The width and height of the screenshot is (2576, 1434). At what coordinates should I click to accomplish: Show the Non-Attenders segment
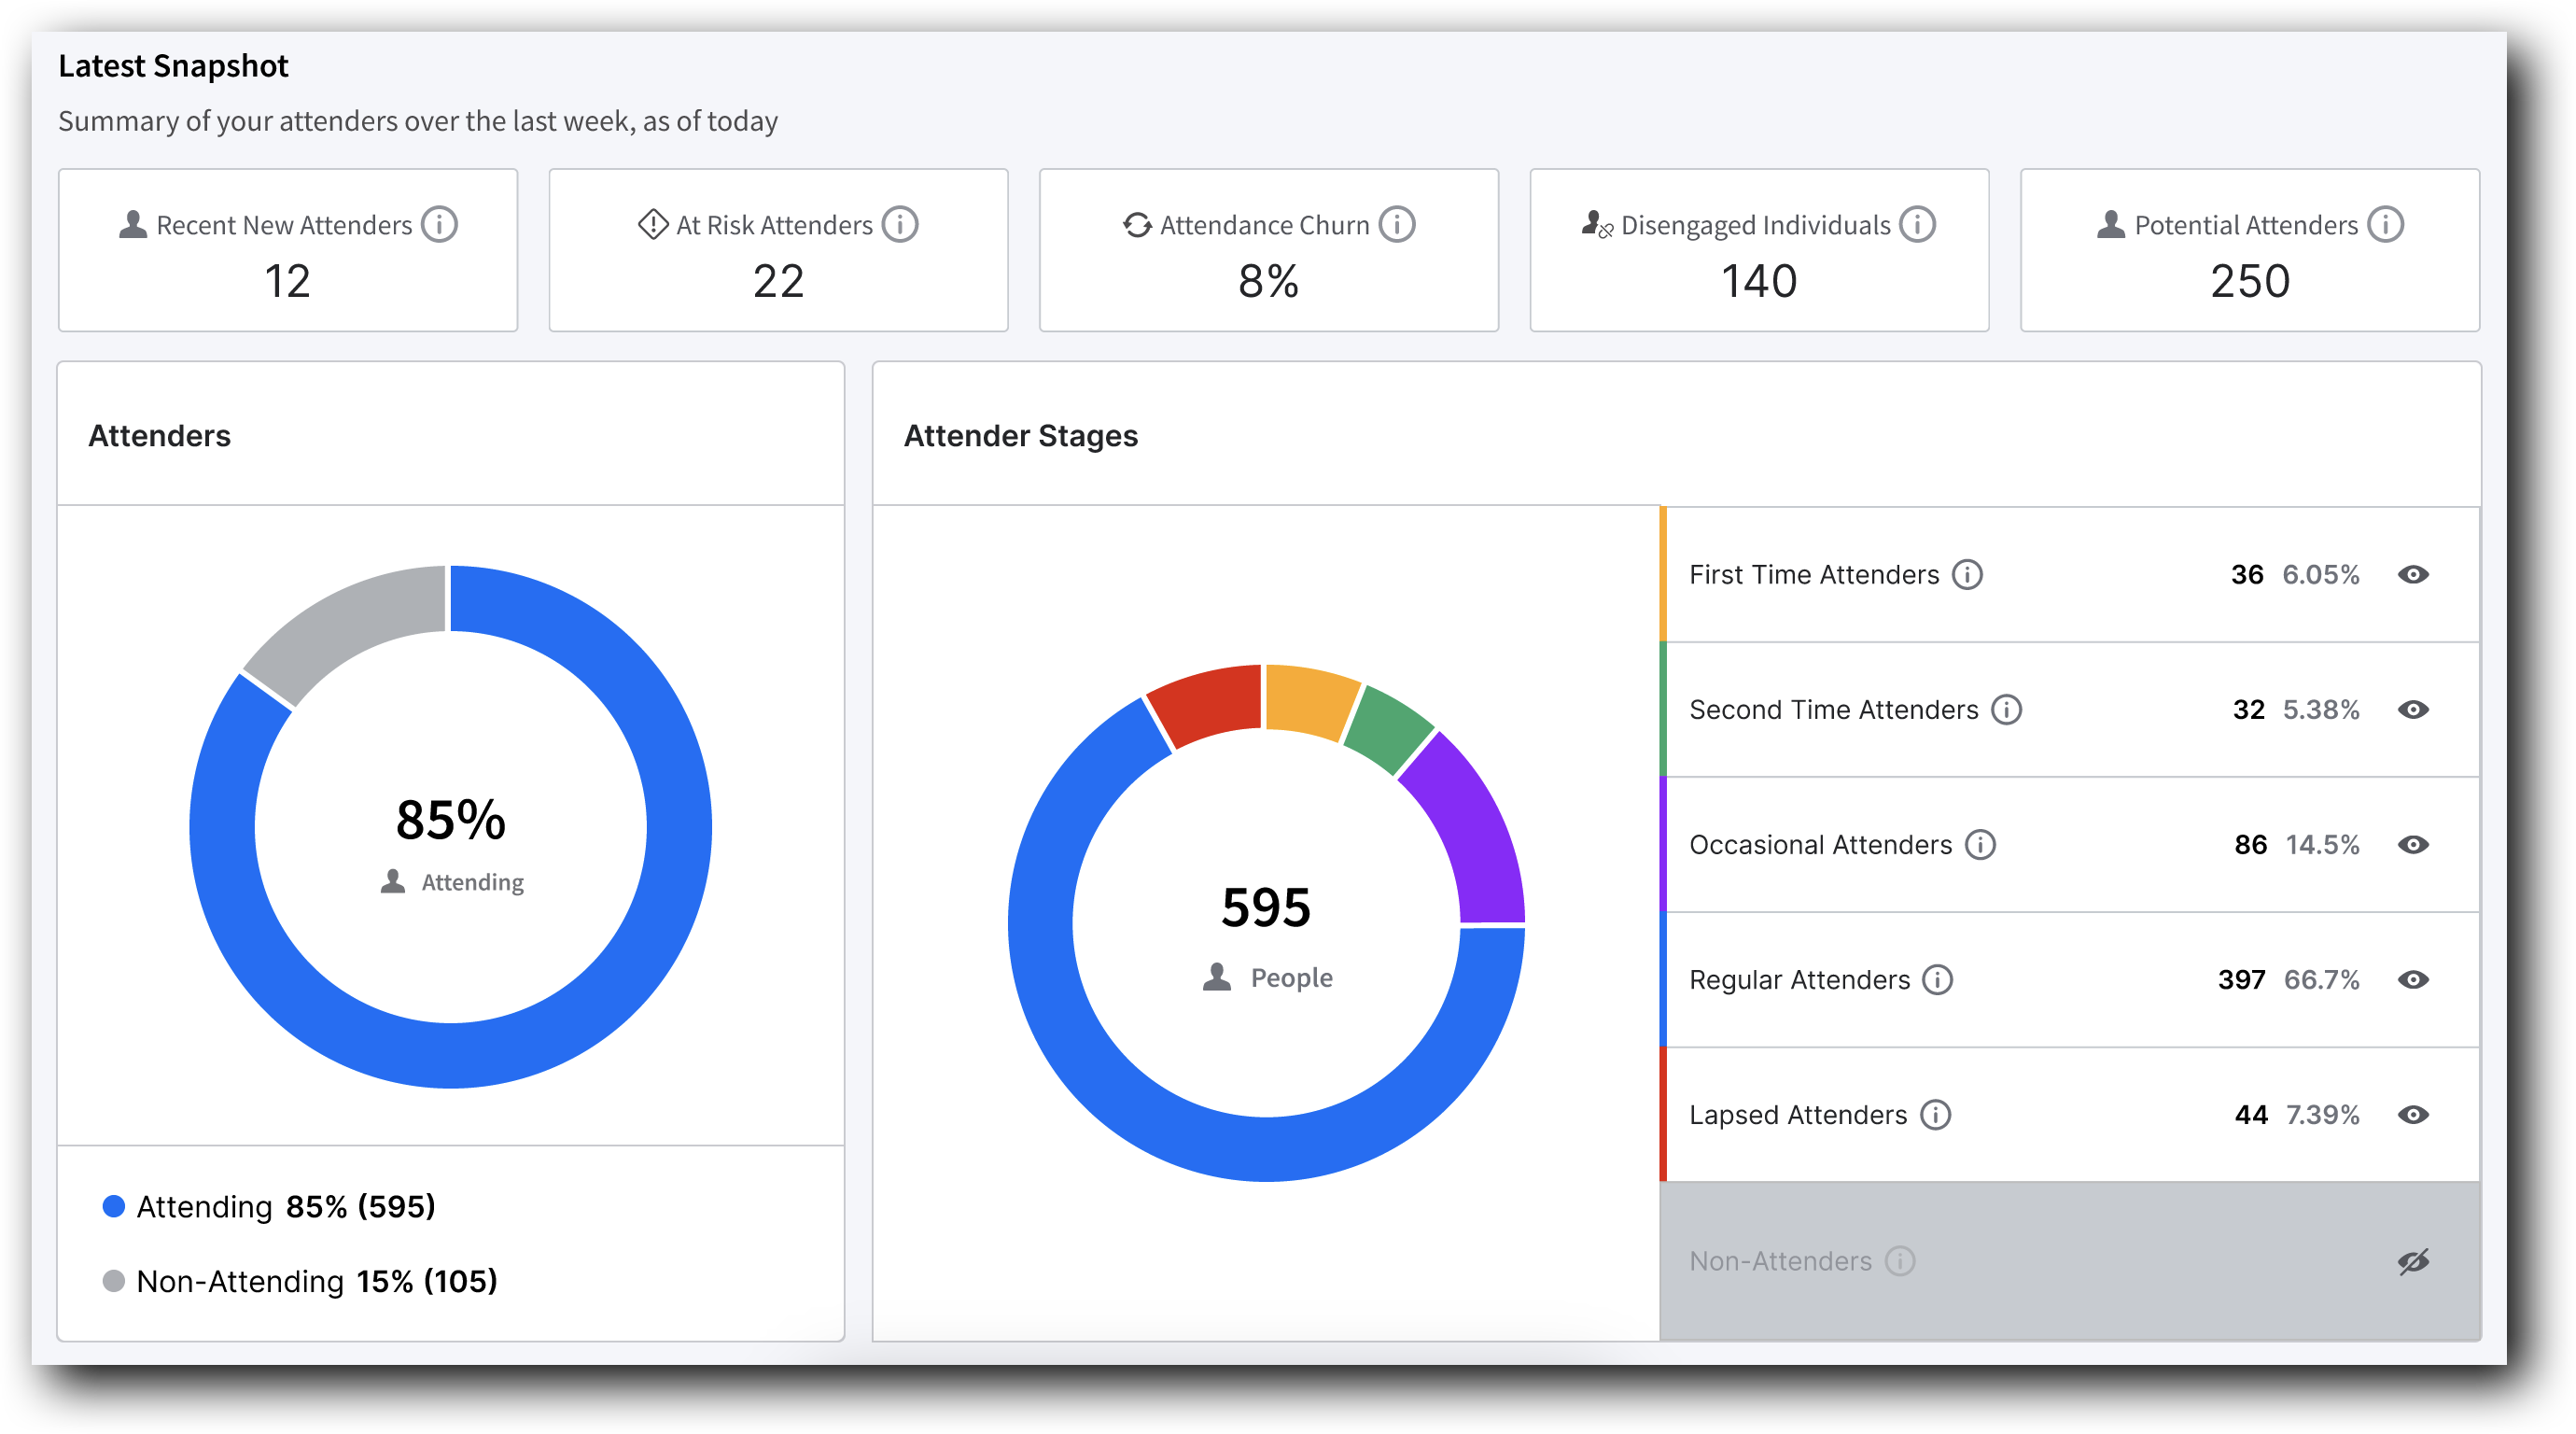click(x=2414, y=1261)
